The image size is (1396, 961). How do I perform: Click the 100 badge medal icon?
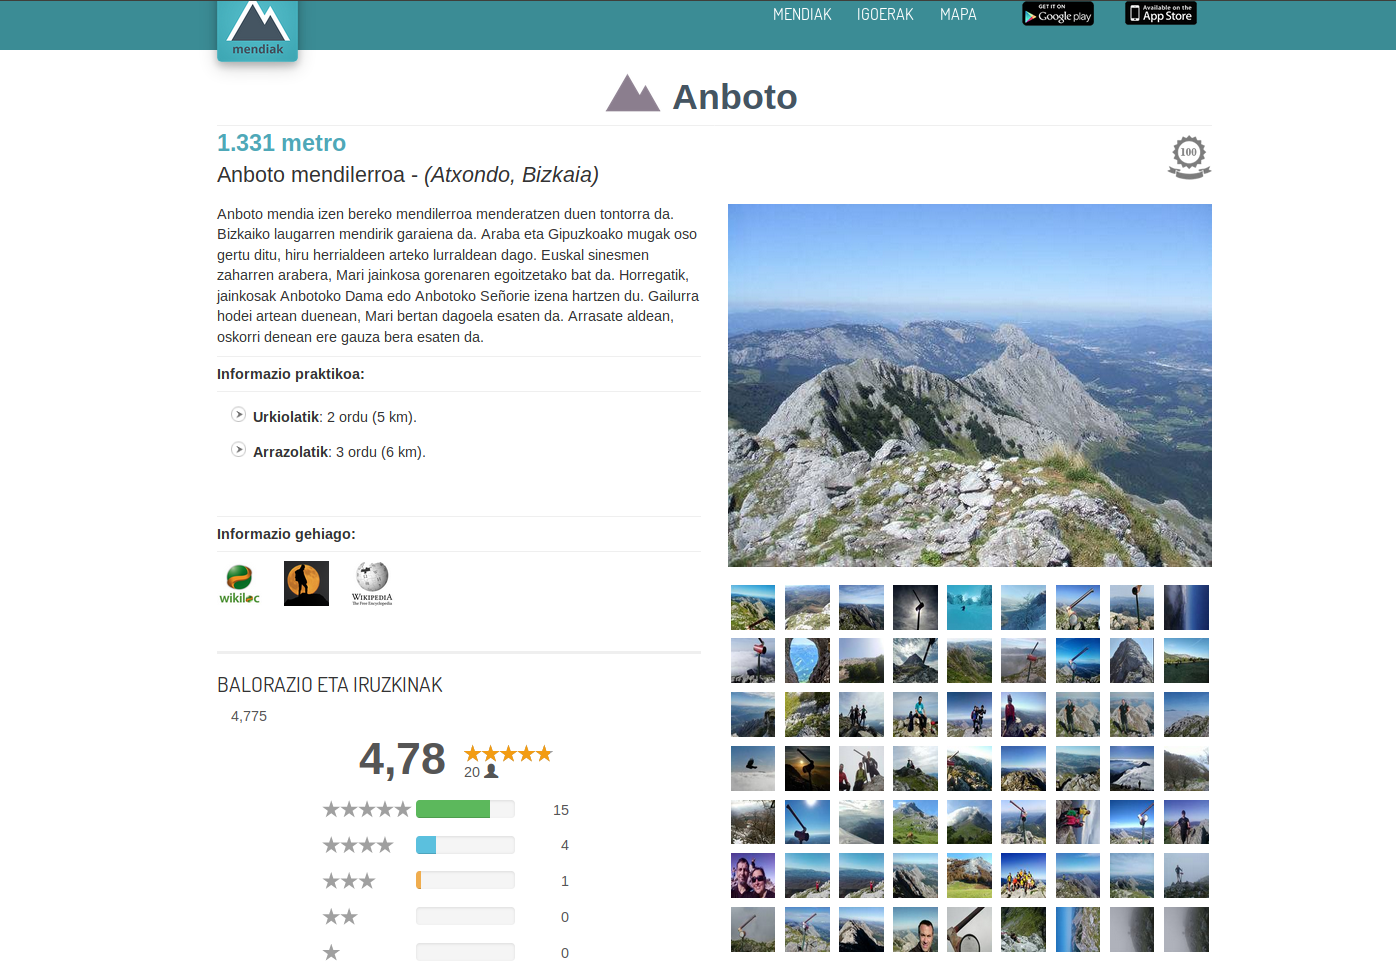pos(1189,157)
